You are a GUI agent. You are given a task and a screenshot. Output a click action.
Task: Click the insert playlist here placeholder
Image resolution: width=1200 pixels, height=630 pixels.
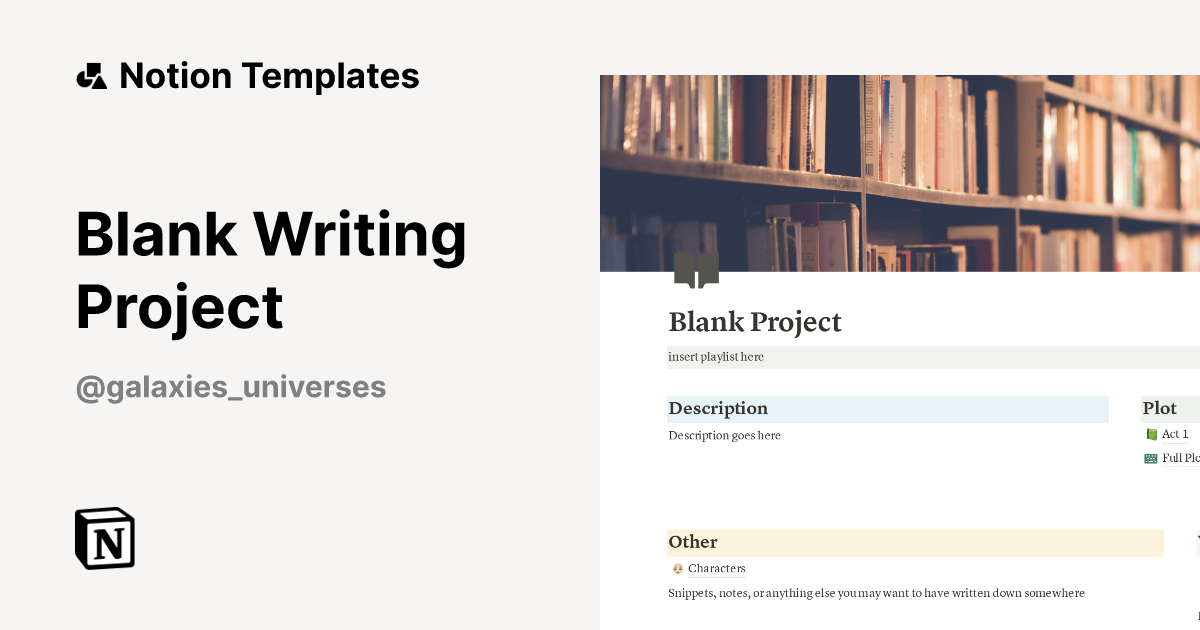(716, 357)
